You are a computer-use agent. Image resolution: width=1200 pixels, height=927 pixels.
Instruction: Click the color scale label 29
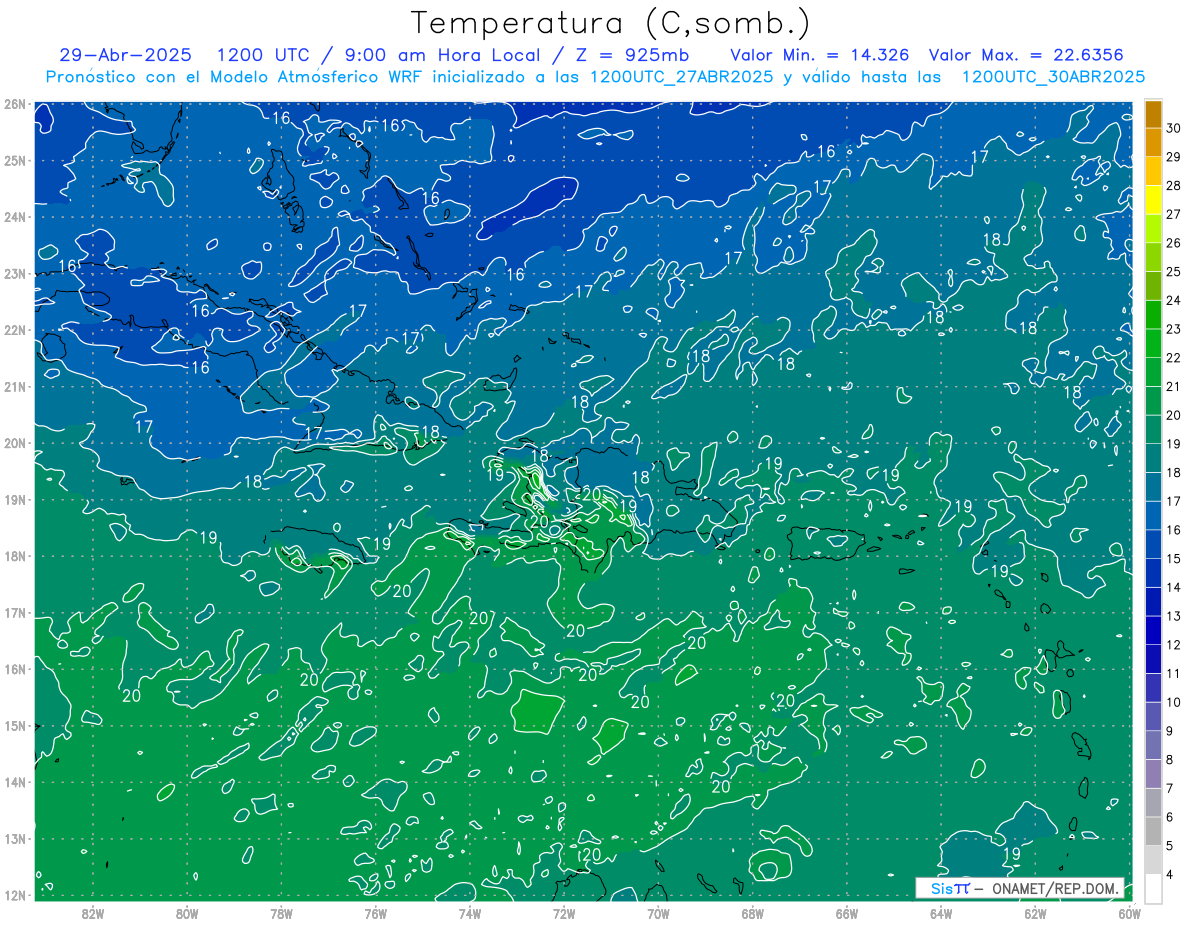click(x=1174, y=157)
